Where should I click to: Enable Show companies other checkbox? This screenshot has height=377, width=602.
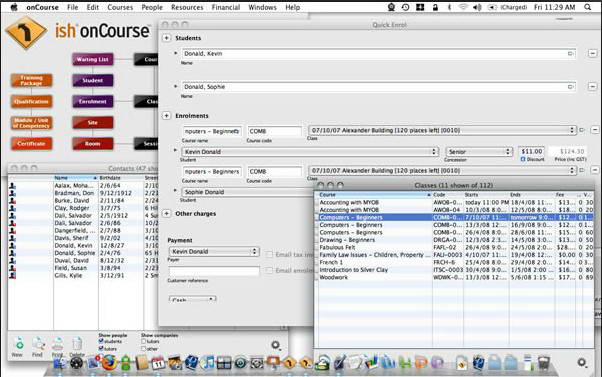144,348
